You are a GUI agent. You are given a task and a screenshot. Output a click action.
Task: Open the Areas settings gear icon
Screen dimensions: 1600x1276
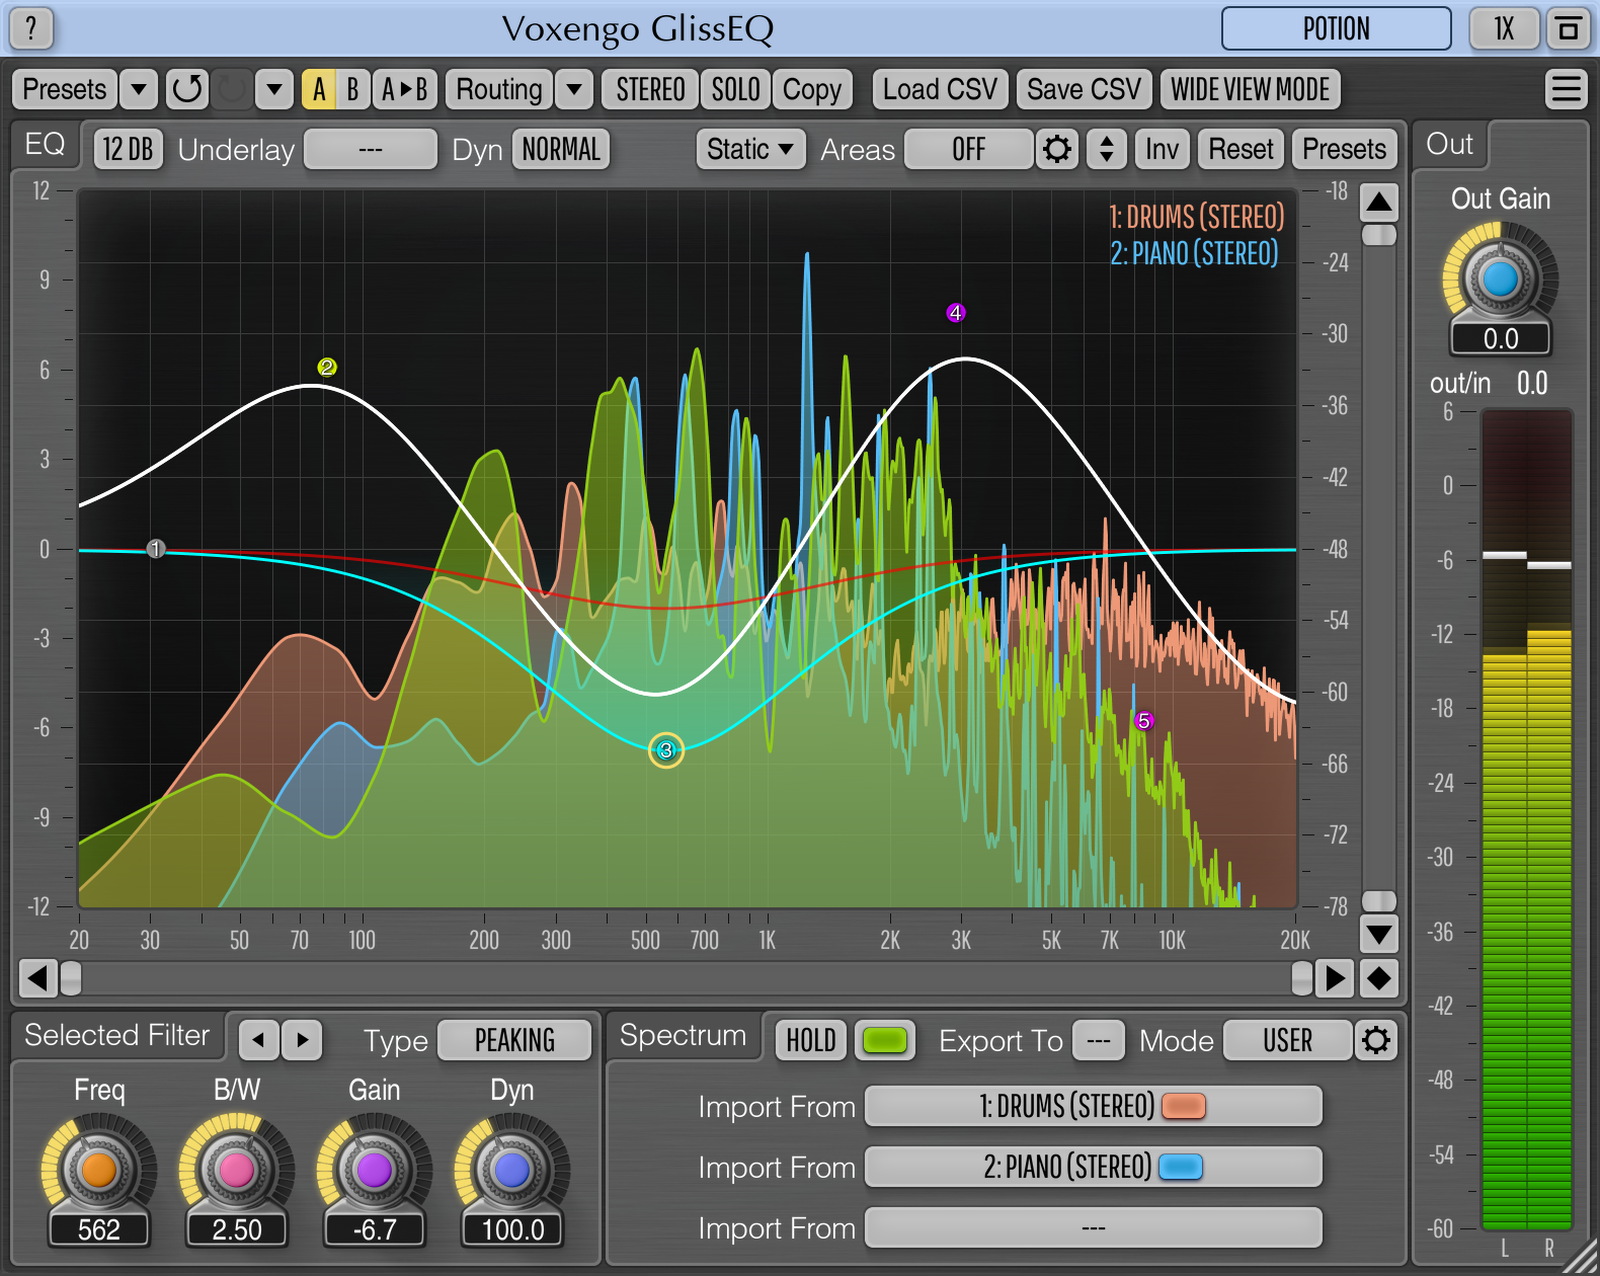(x=1057, y=149)
